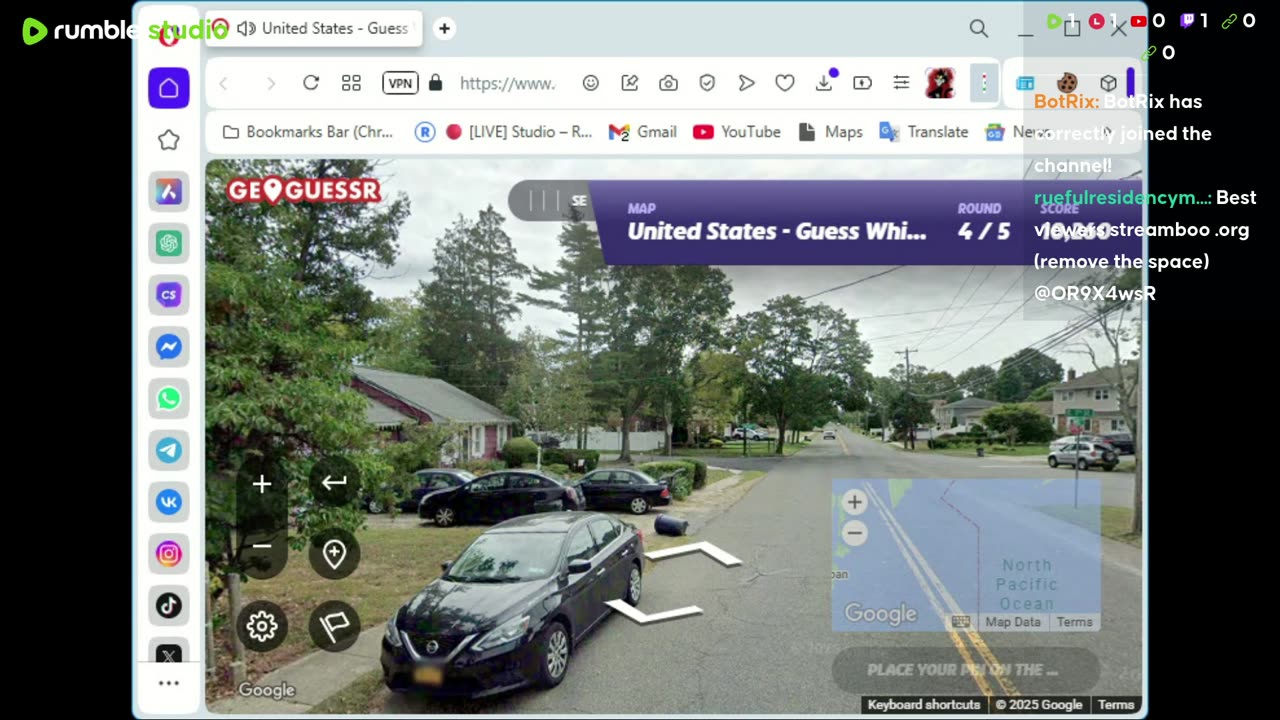The width and height of the screenshot is (1280, 720).
Task: Zoom out Street View with minus
Action: (x=262, y=546)
